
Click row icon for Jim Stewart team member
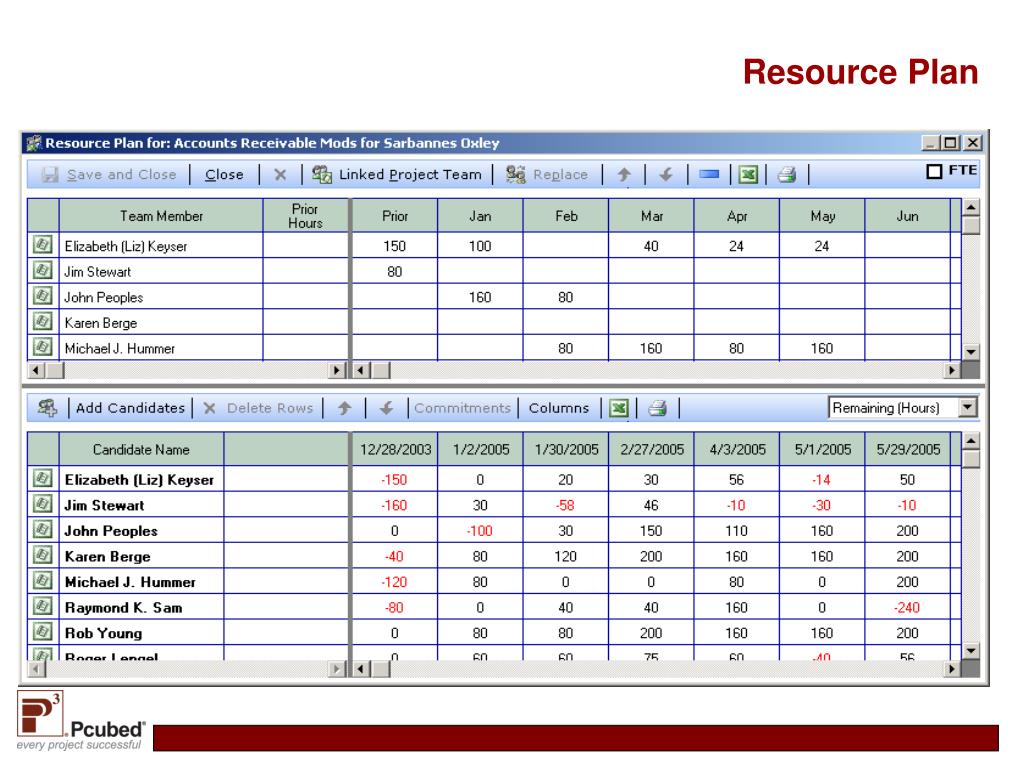tap(42, 270)
